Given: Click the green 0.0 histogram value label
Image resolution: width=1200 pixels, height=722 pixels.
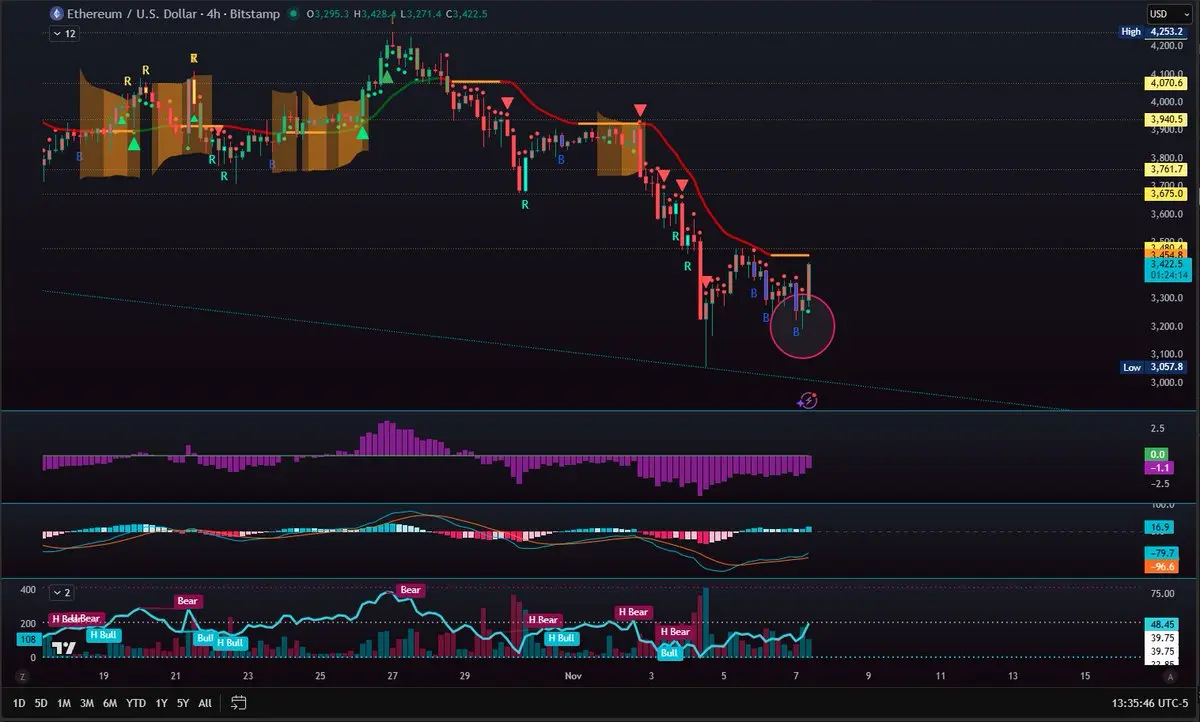Looking at the screenshot, I should 1157,454.
